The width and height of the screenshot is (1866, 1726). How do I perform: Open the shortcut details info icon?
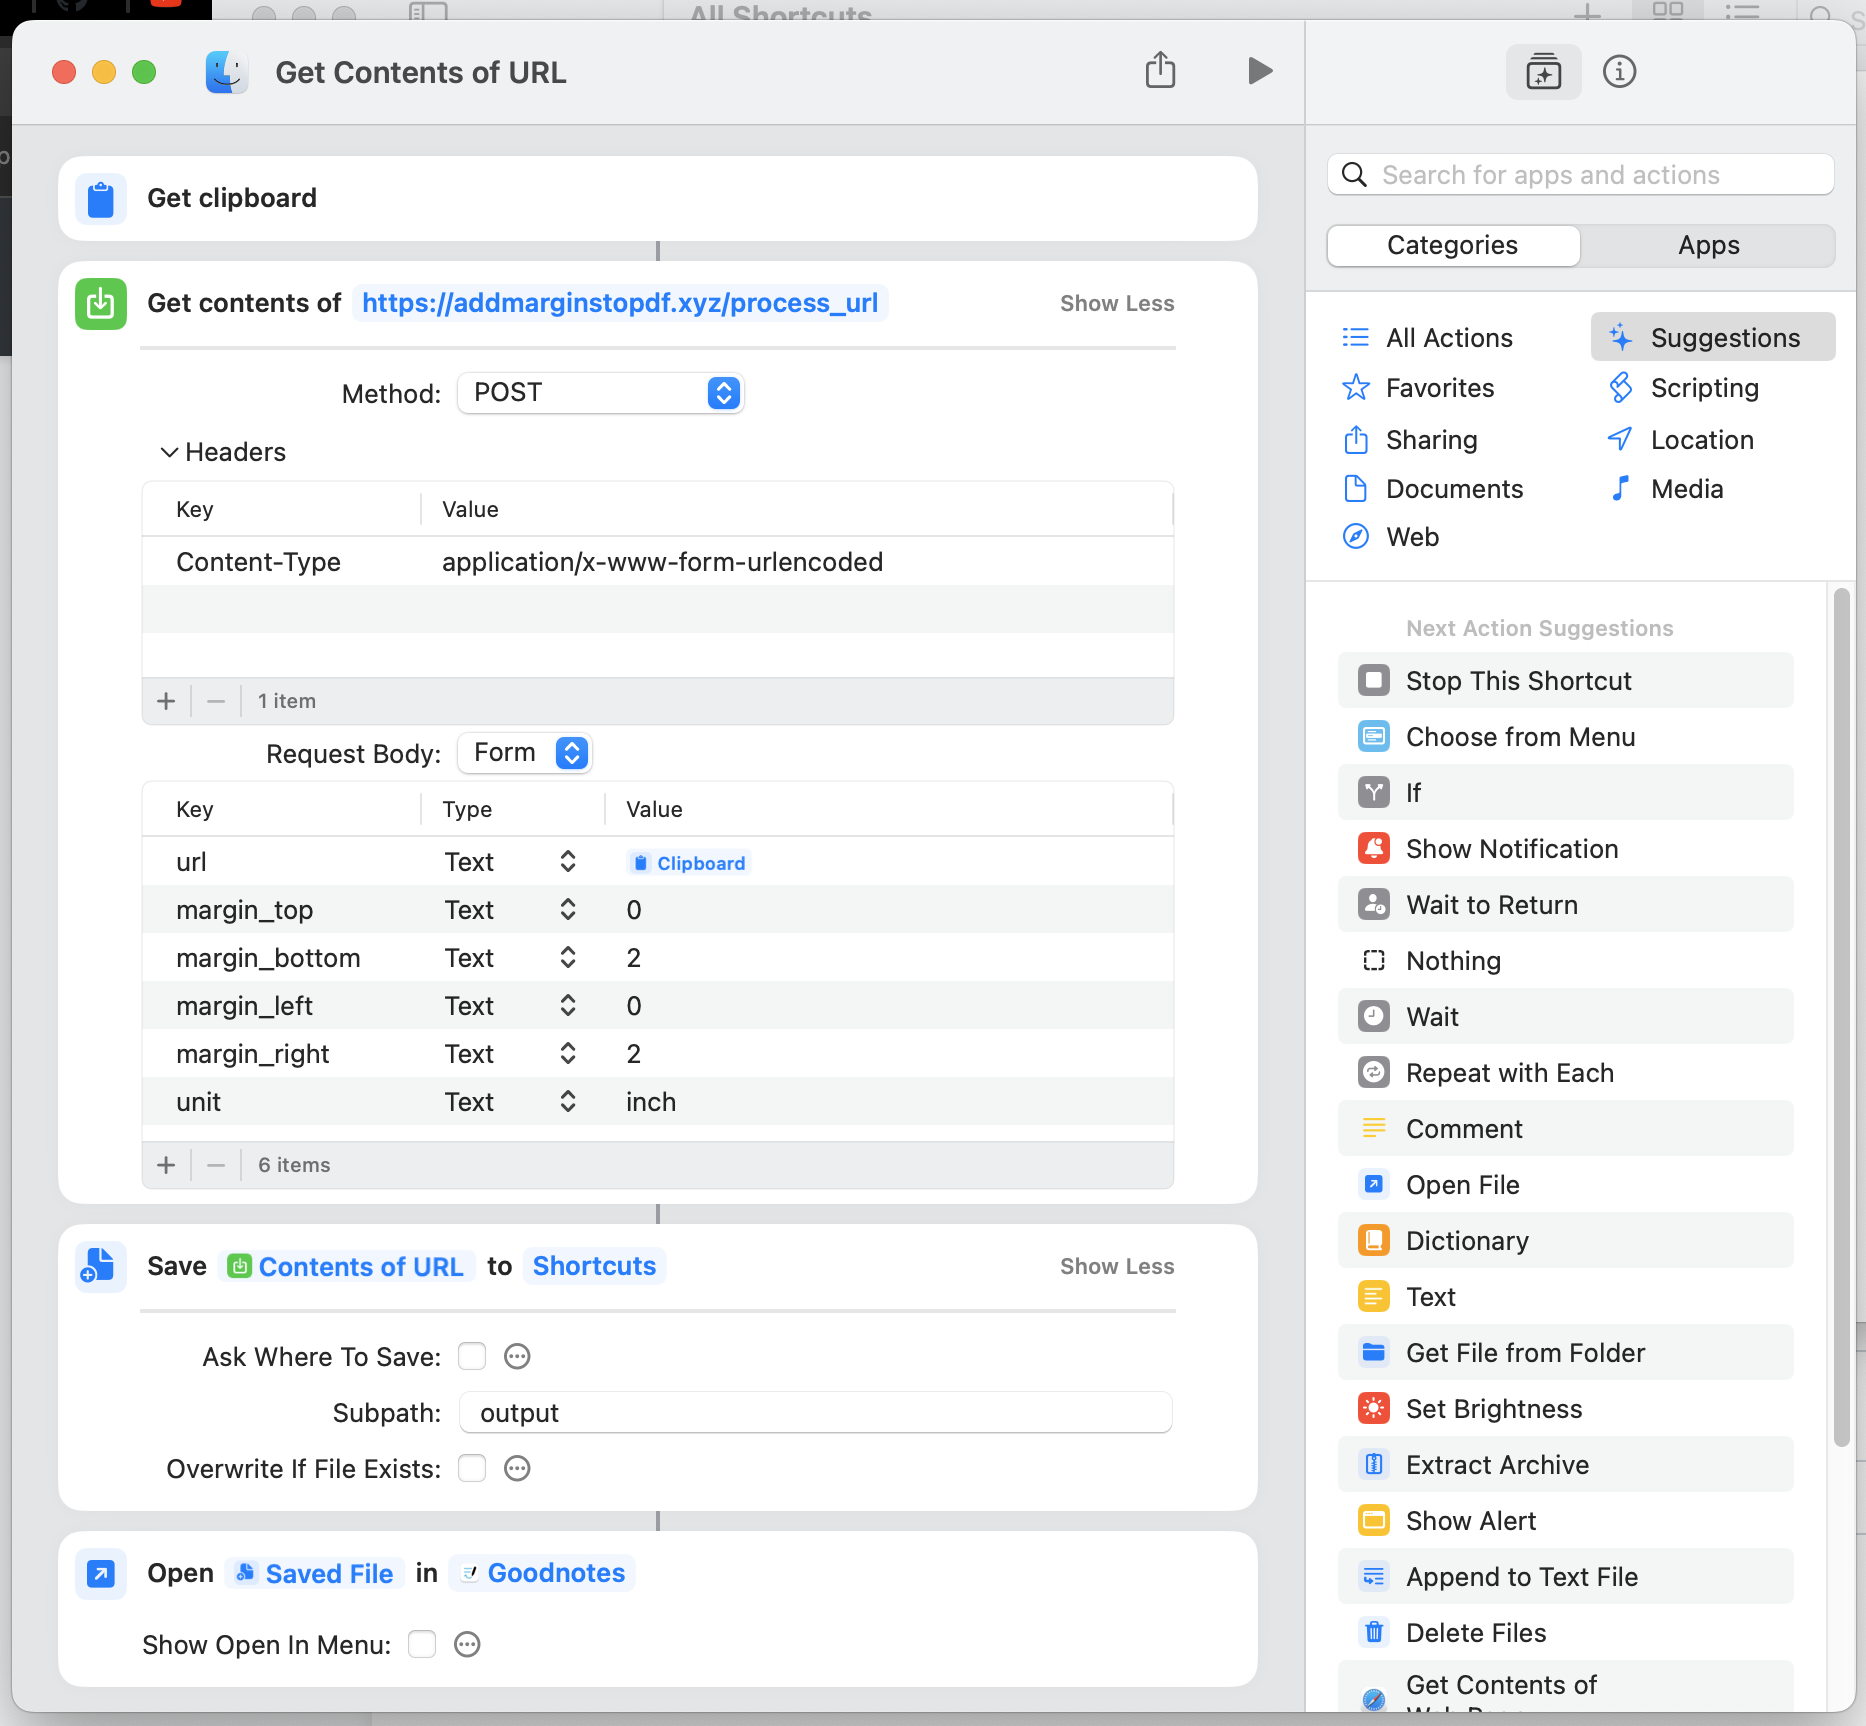click(1619, 72)
